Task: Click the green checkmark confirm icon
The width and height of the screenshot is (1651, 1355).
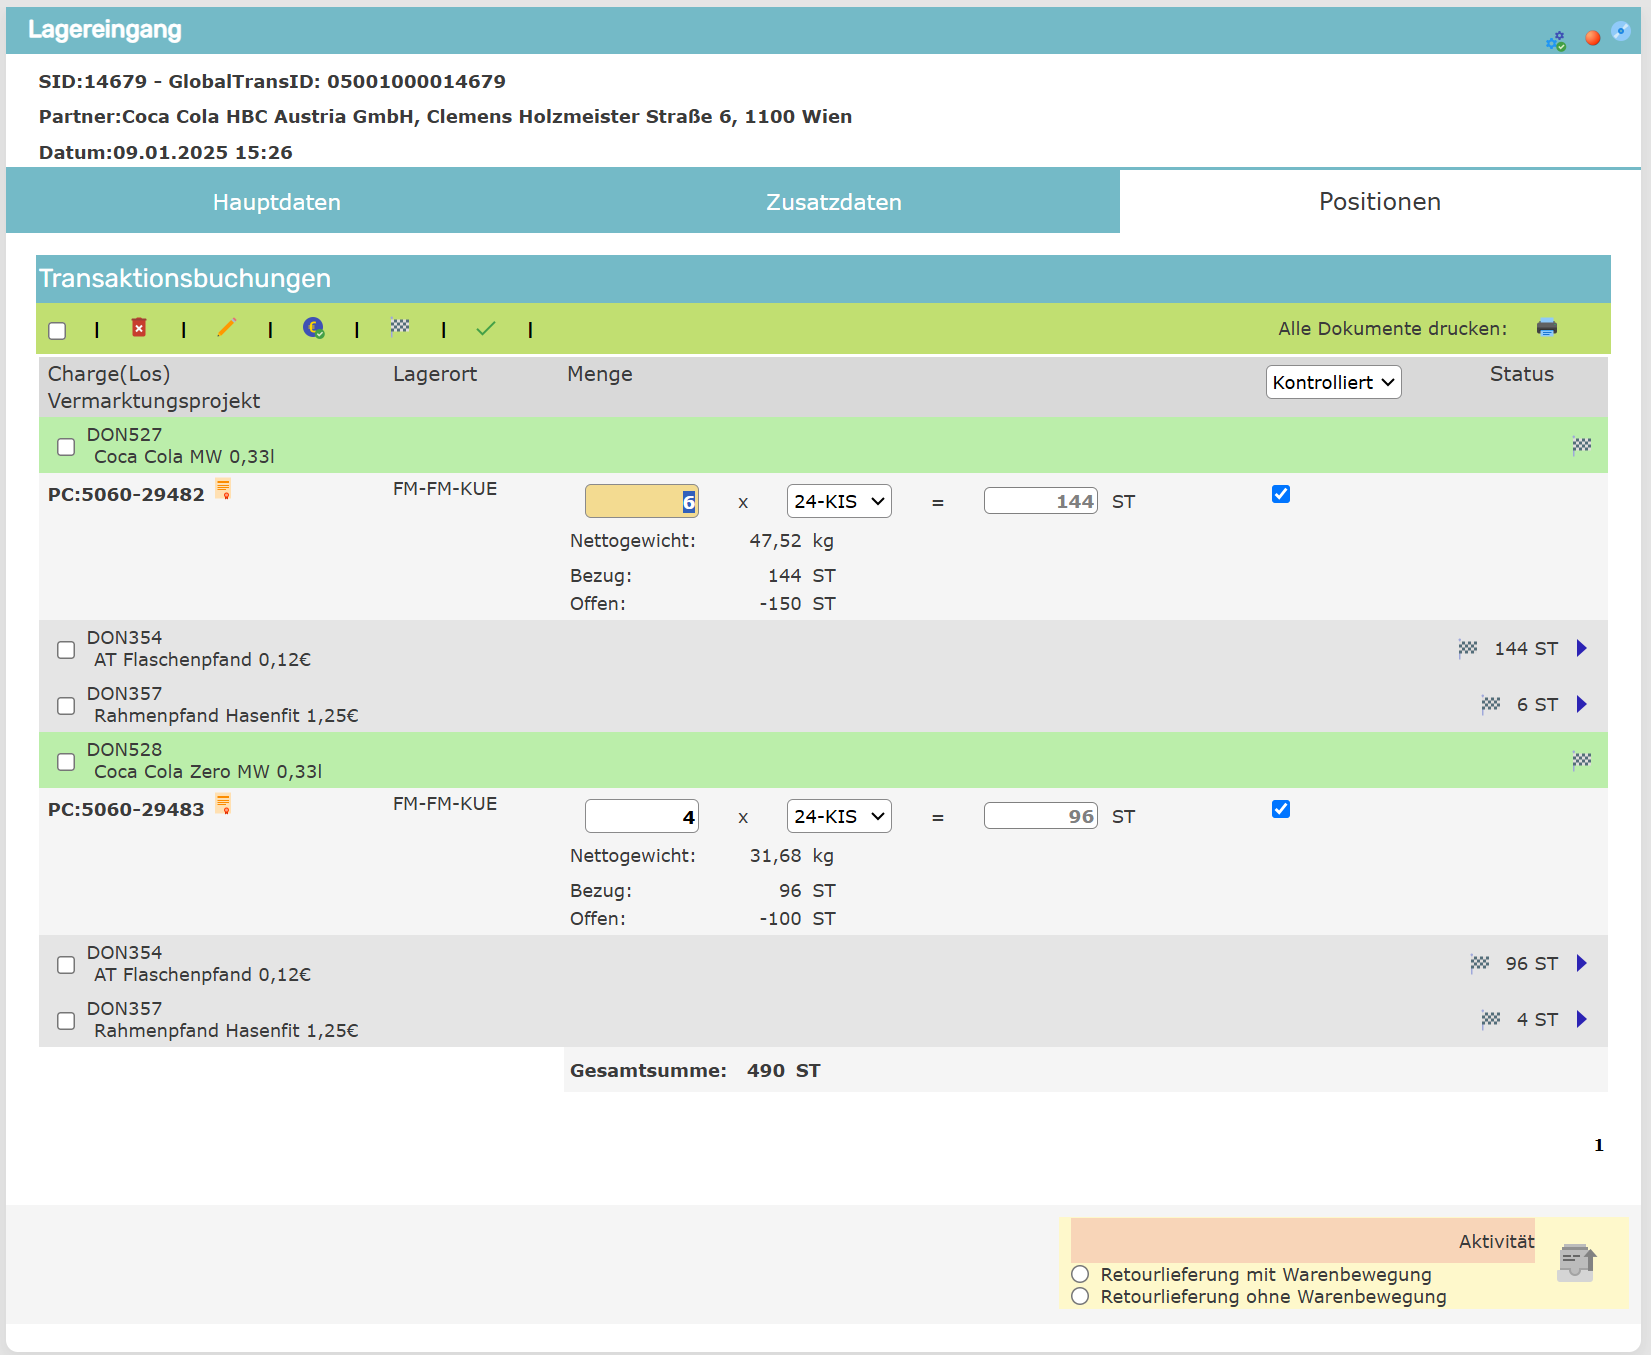Action: 486,328
